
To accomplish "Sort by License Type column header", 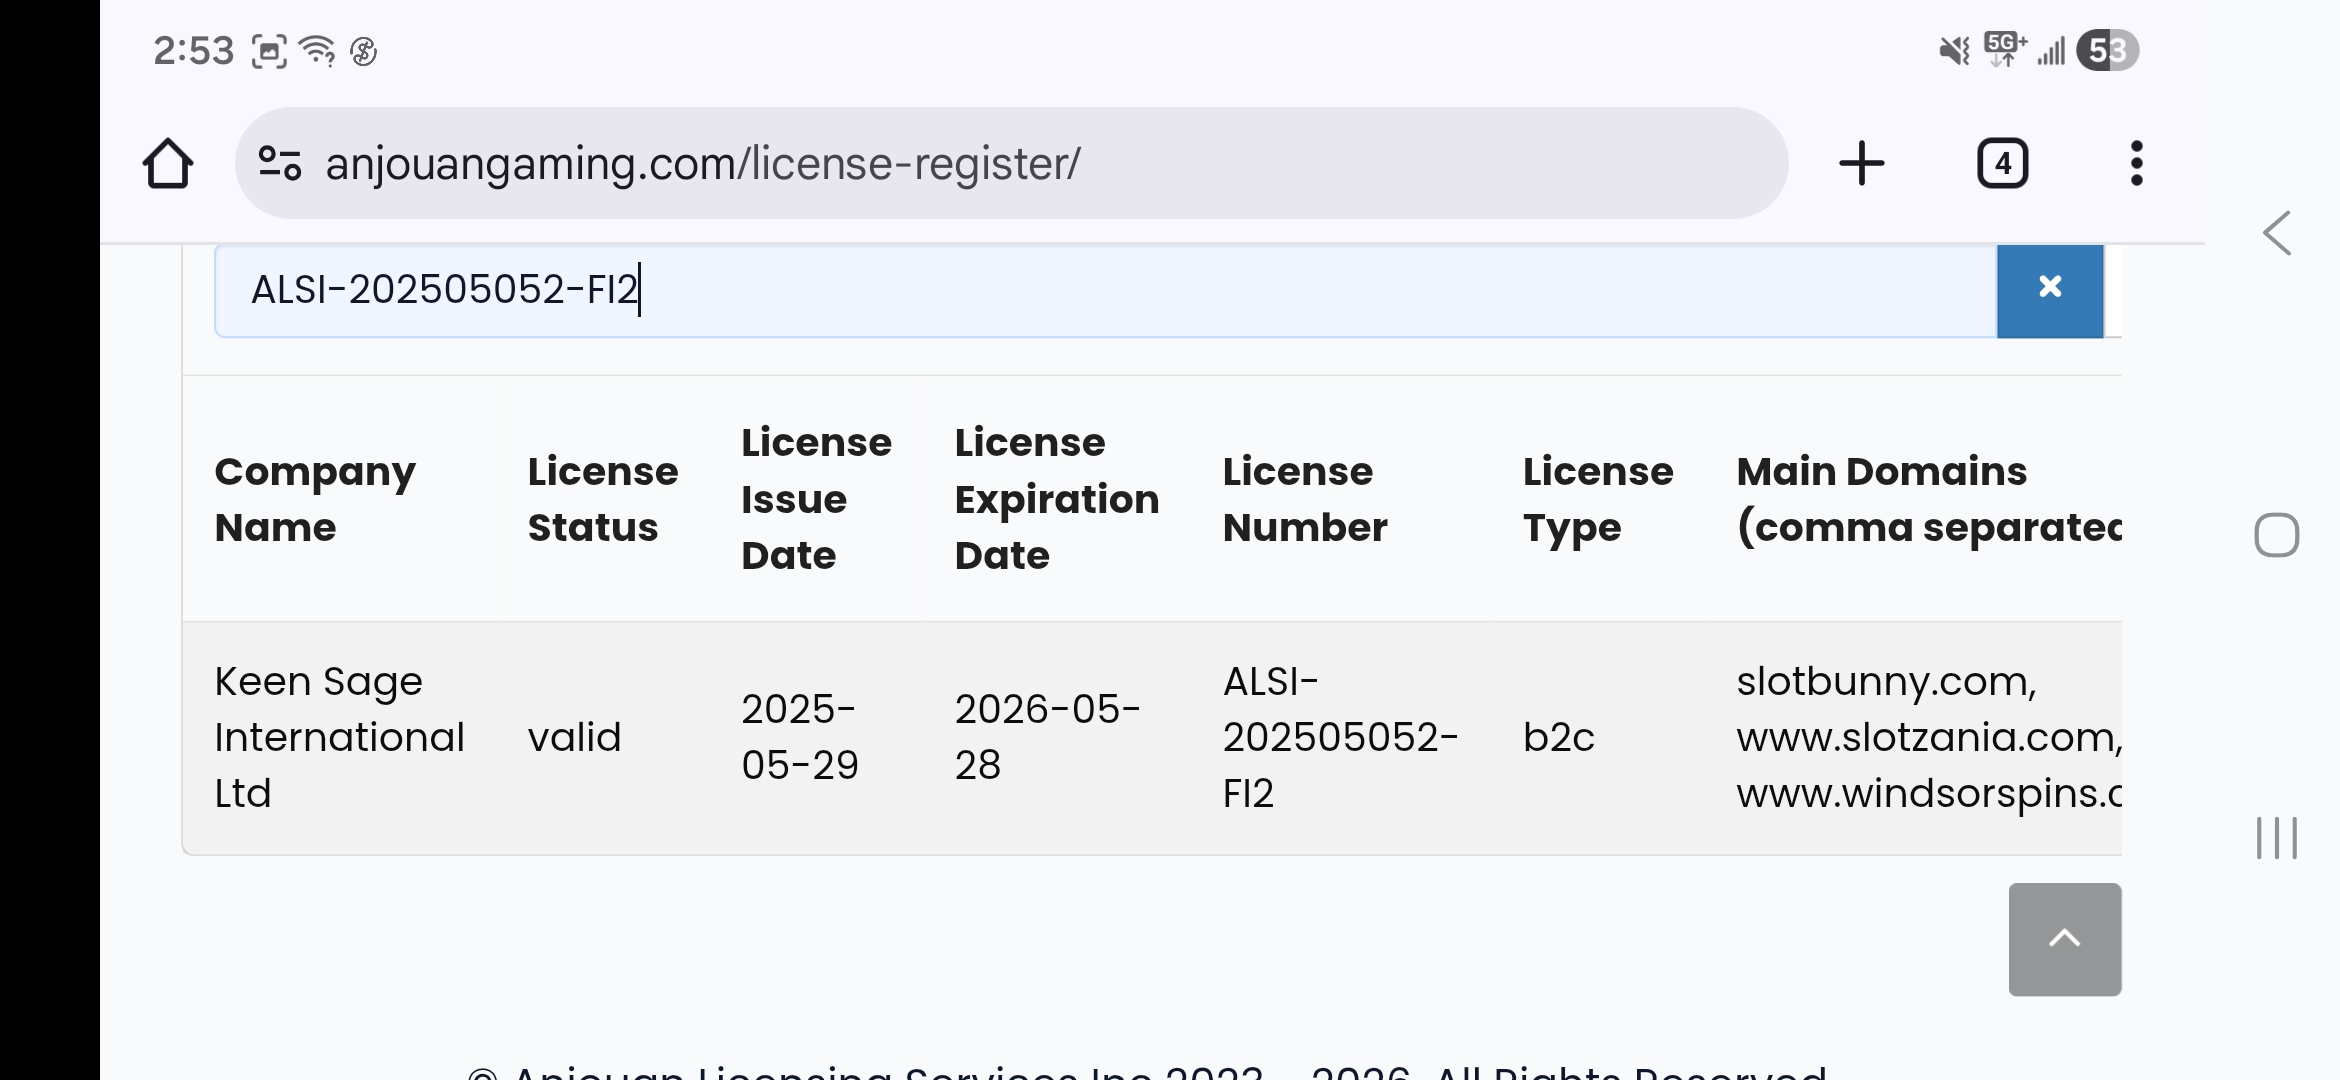I will tap(1597, 499).
